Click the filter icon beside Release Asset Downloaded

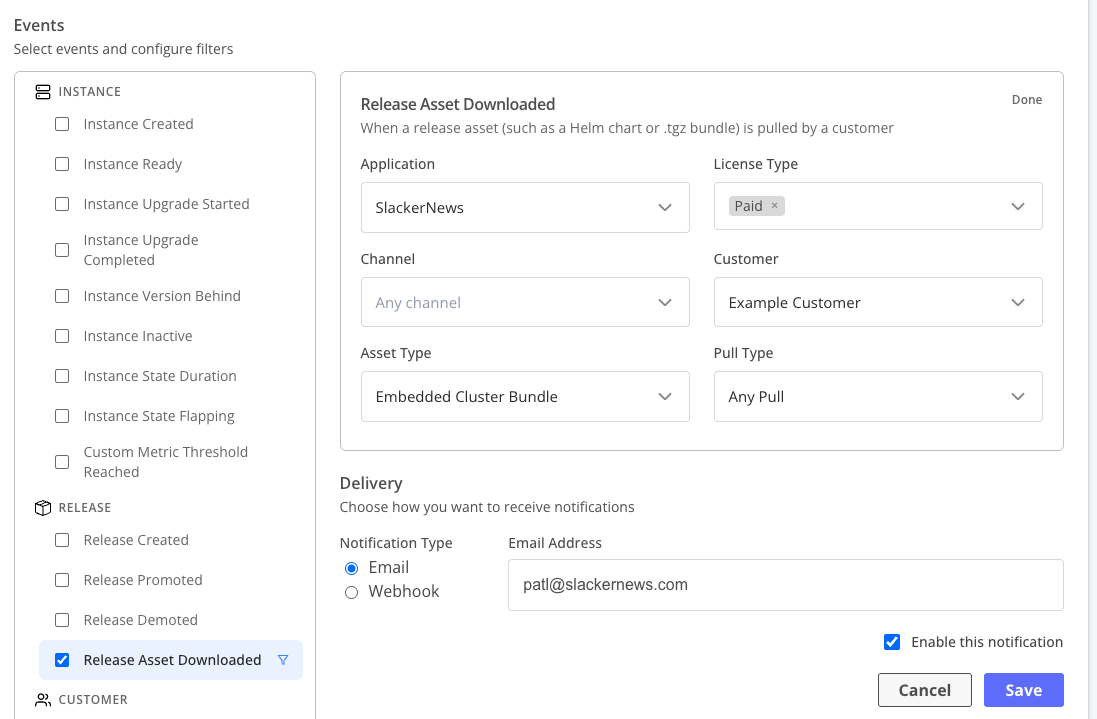coord(283,660)
